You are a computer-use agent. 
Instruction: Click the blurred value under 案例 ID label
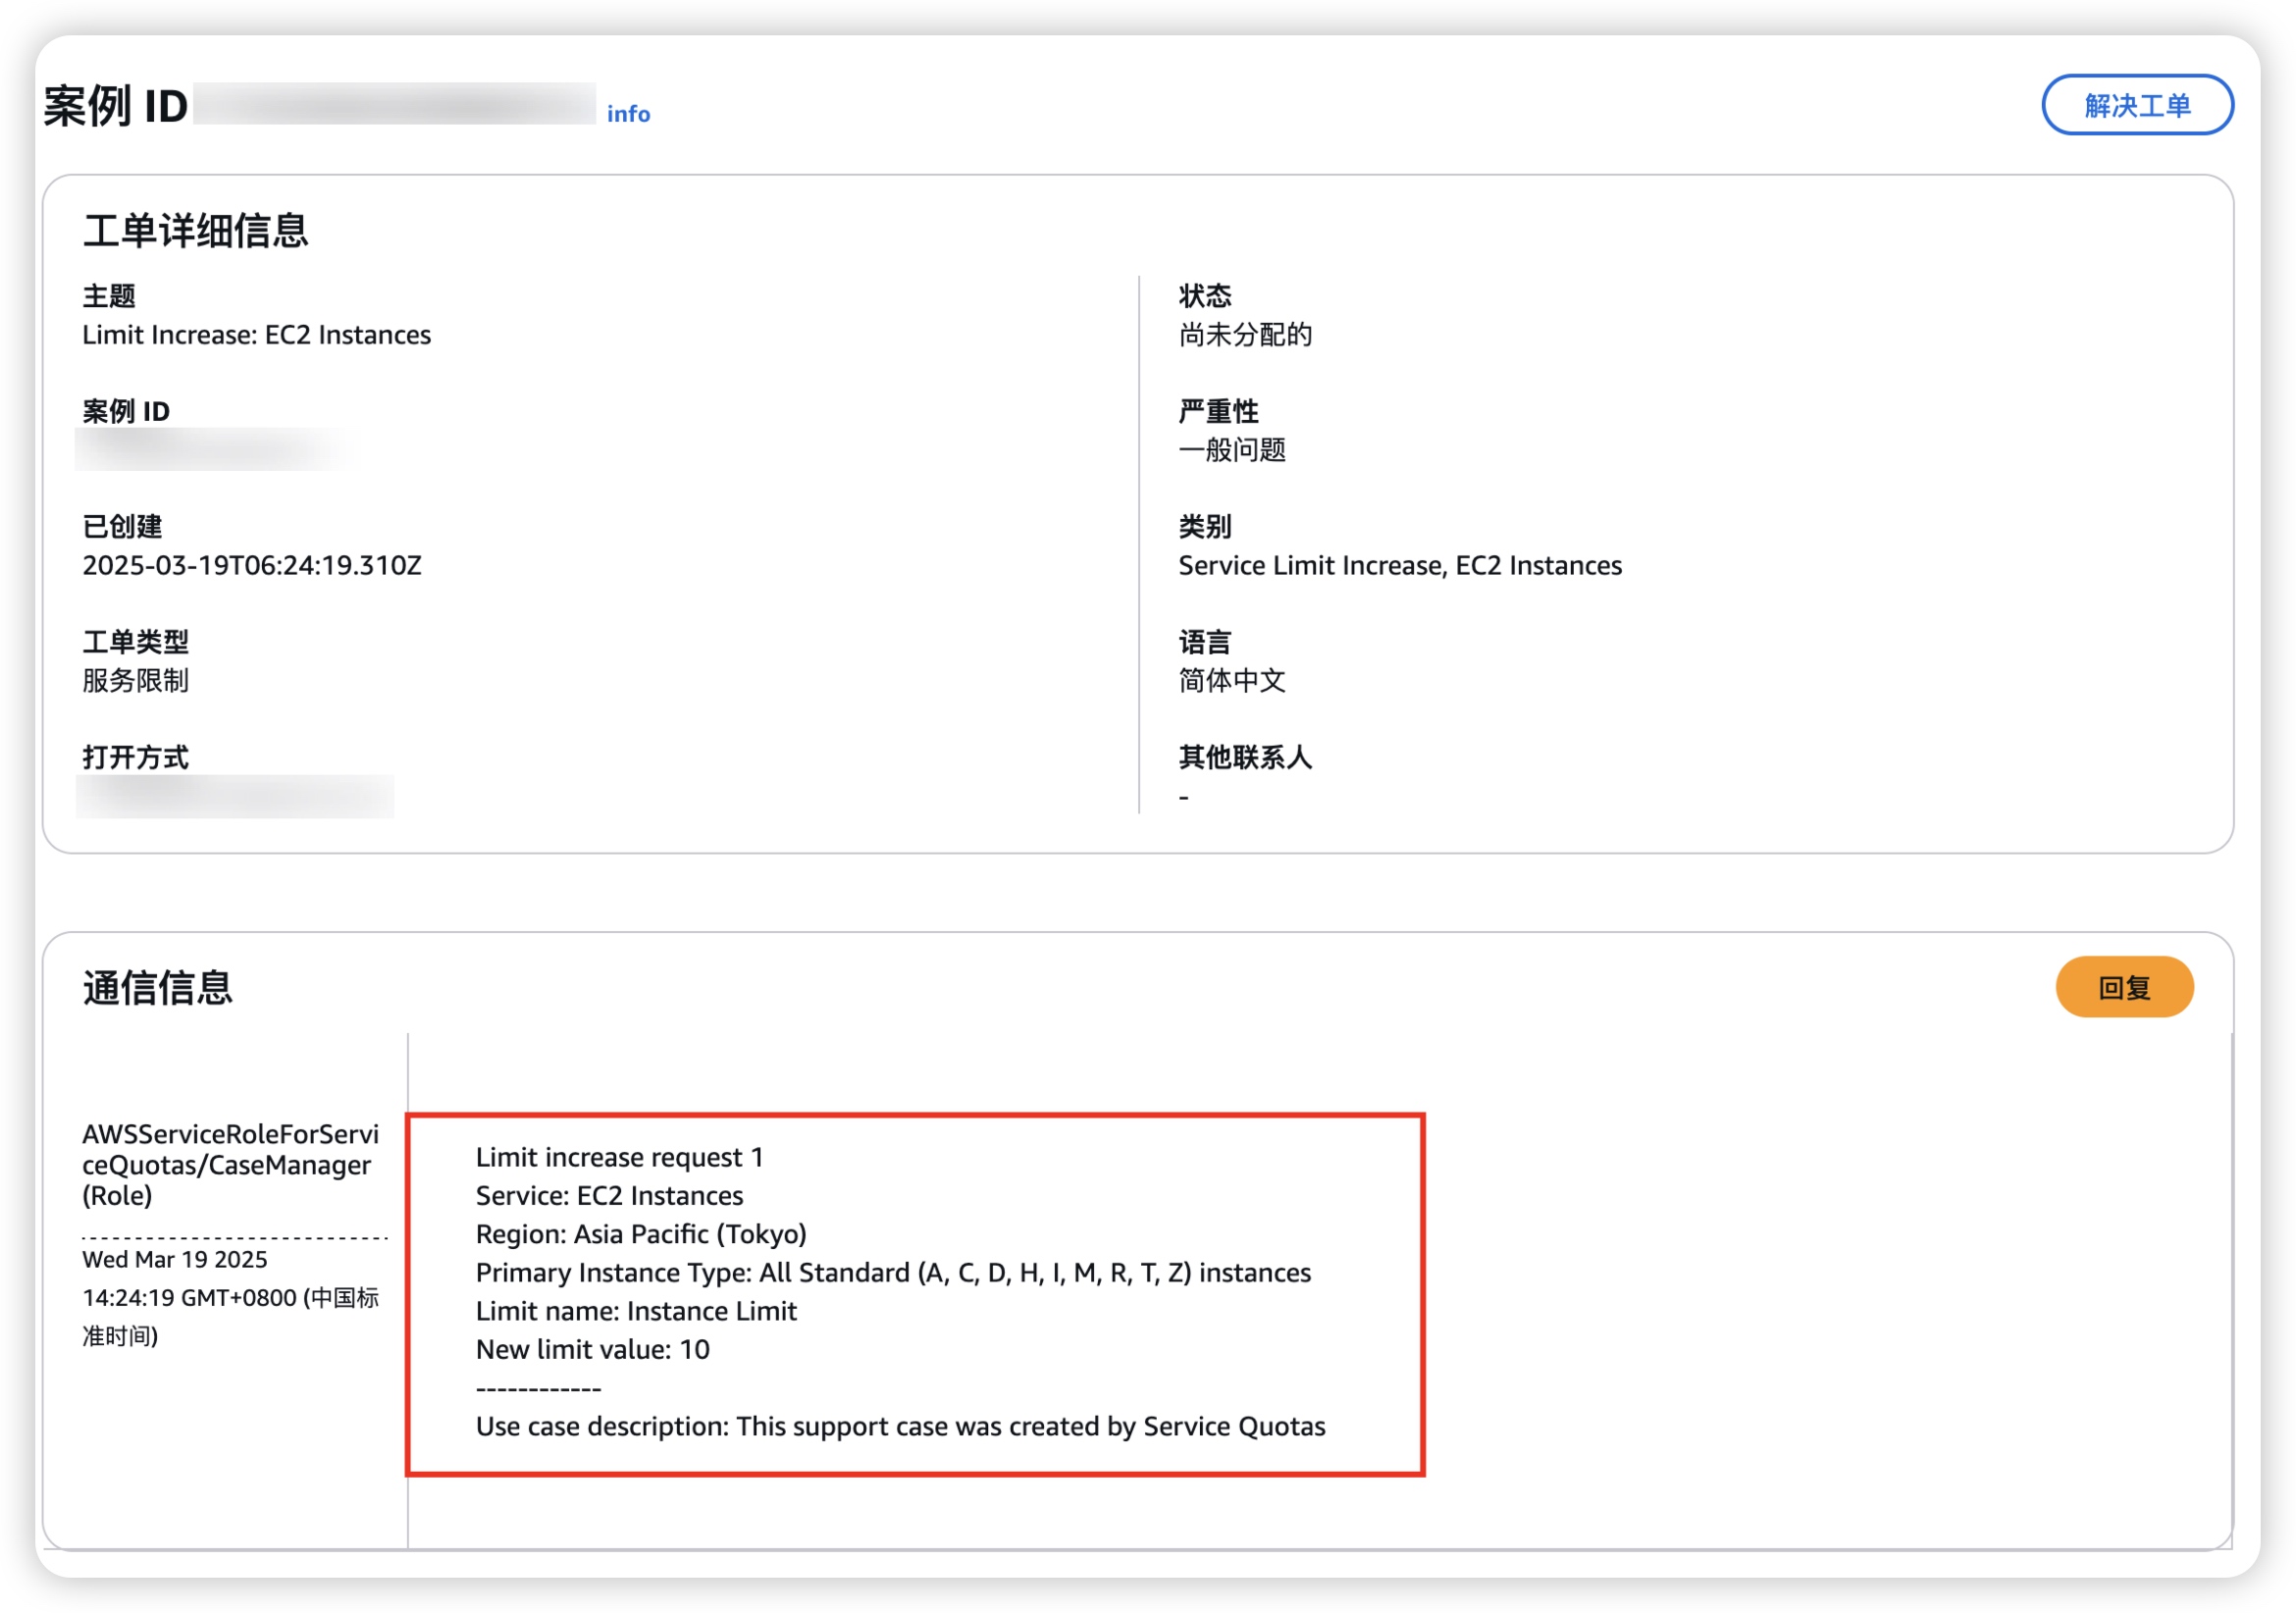215,450
